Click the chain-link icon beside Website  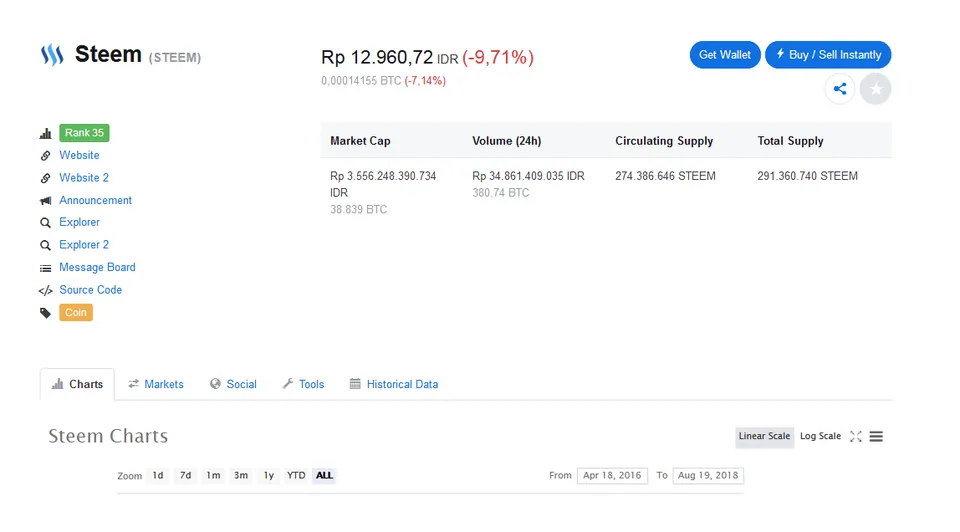point(45,155)
